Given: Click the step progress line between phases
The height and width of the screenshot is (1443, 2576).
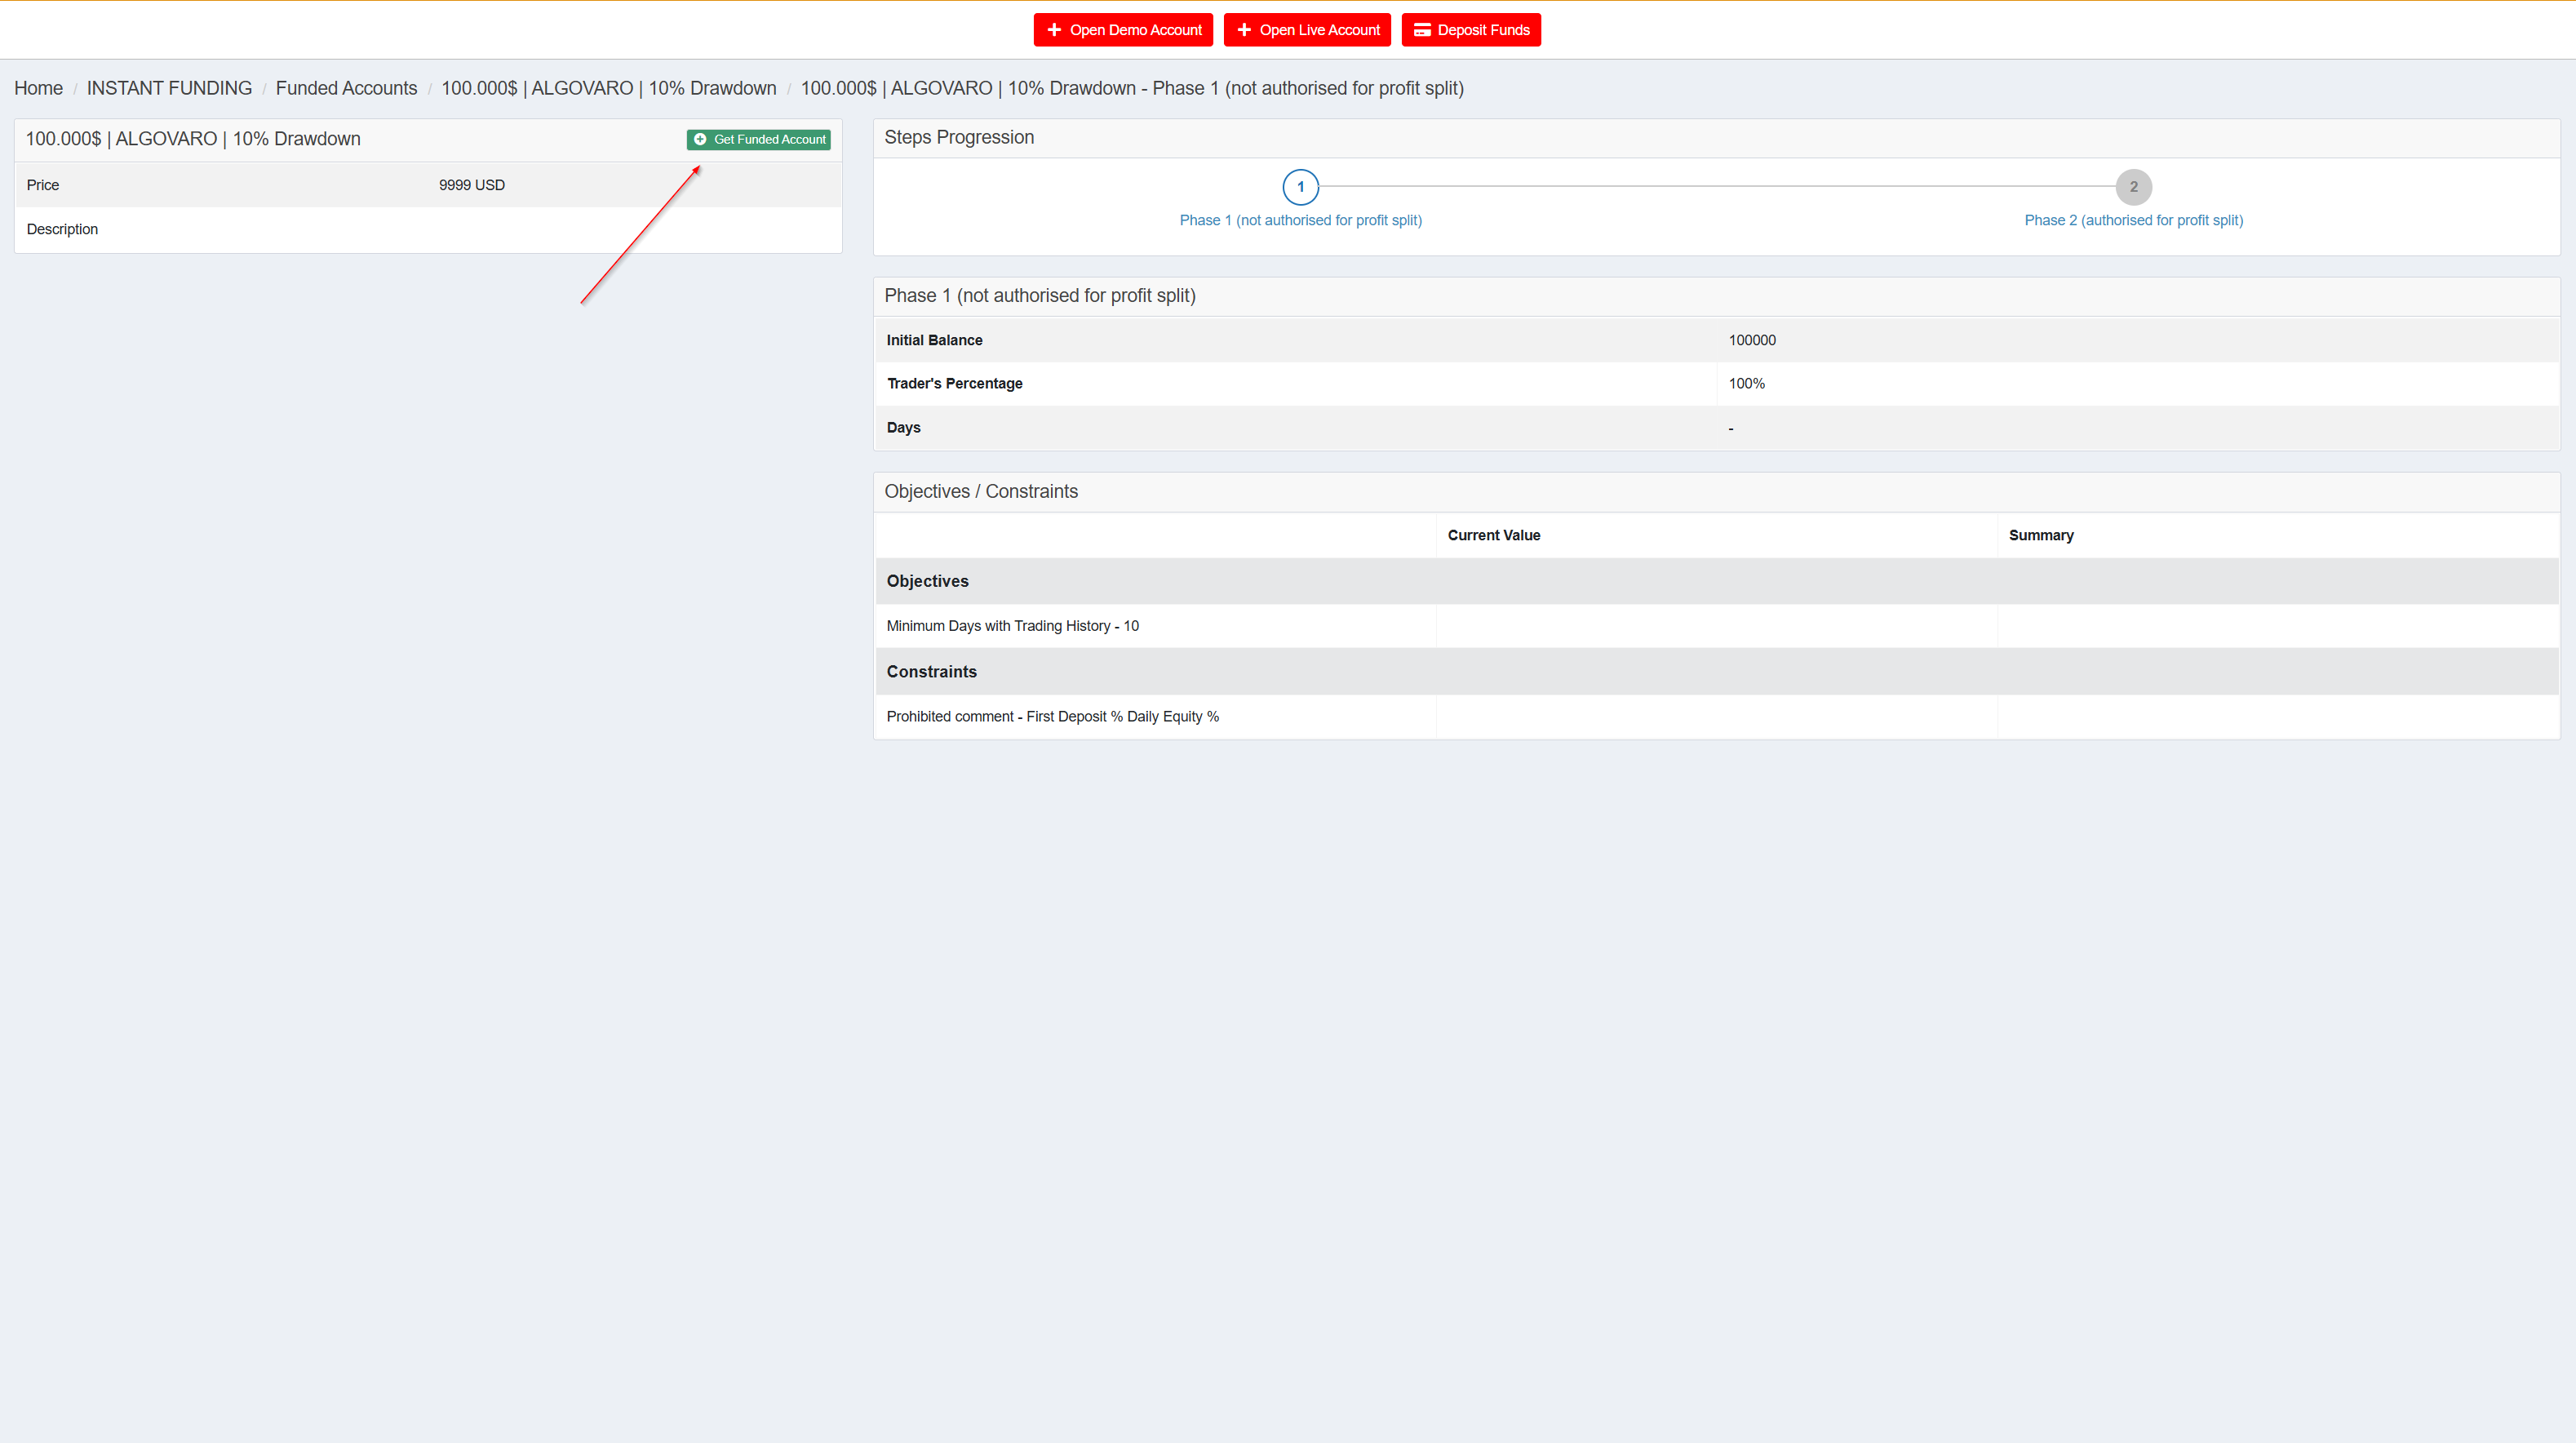Looking at the screenshot, I should pos(1717,187).
